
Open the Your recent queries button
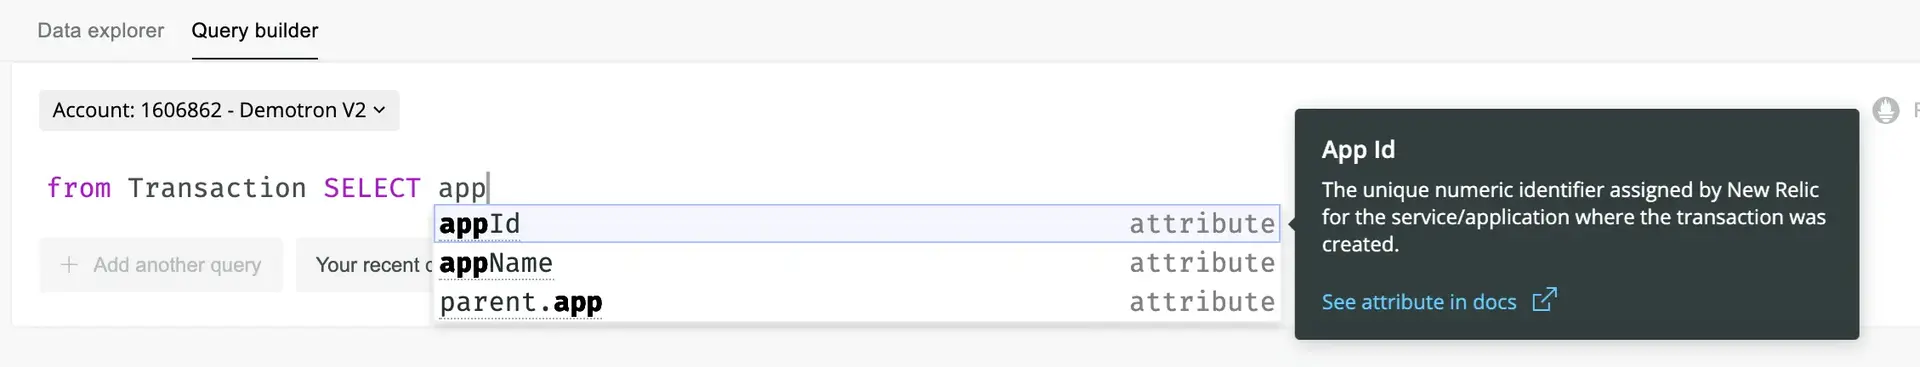[365, 265]
